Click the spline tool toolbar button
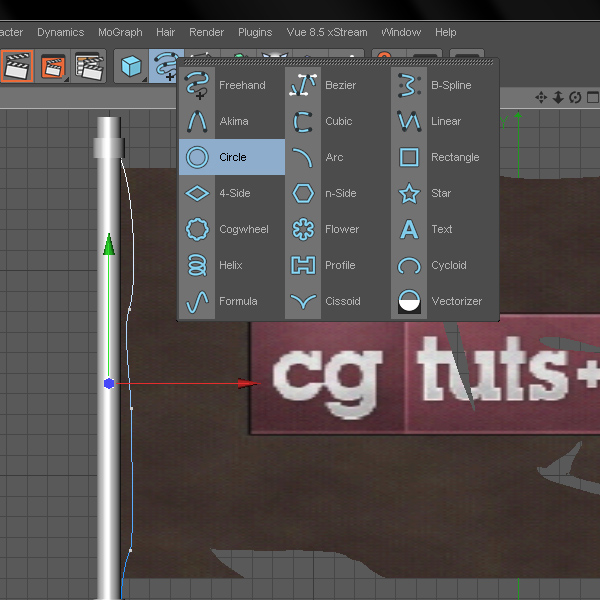 [x=165, y=66]
